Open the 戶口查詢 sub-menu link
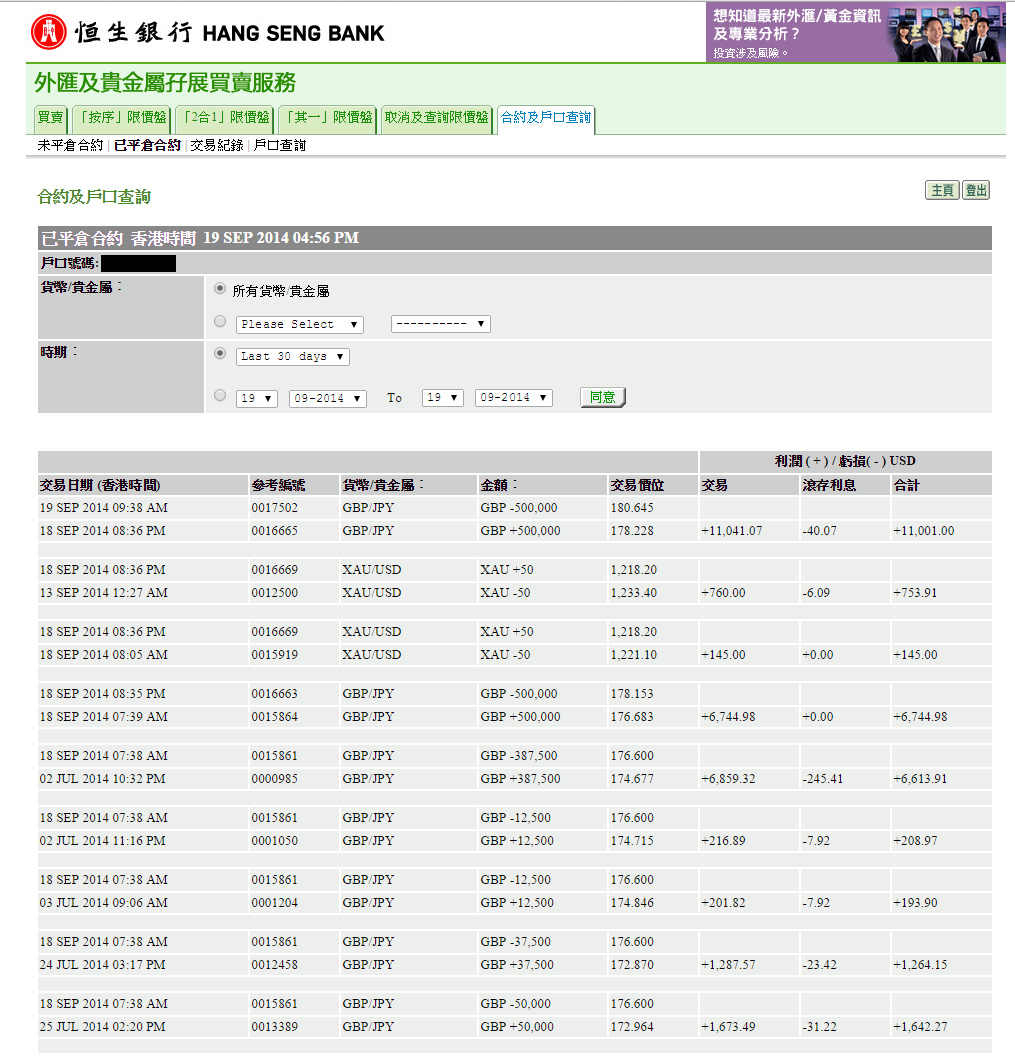The image size is (1015, 1064). point(280,146)
